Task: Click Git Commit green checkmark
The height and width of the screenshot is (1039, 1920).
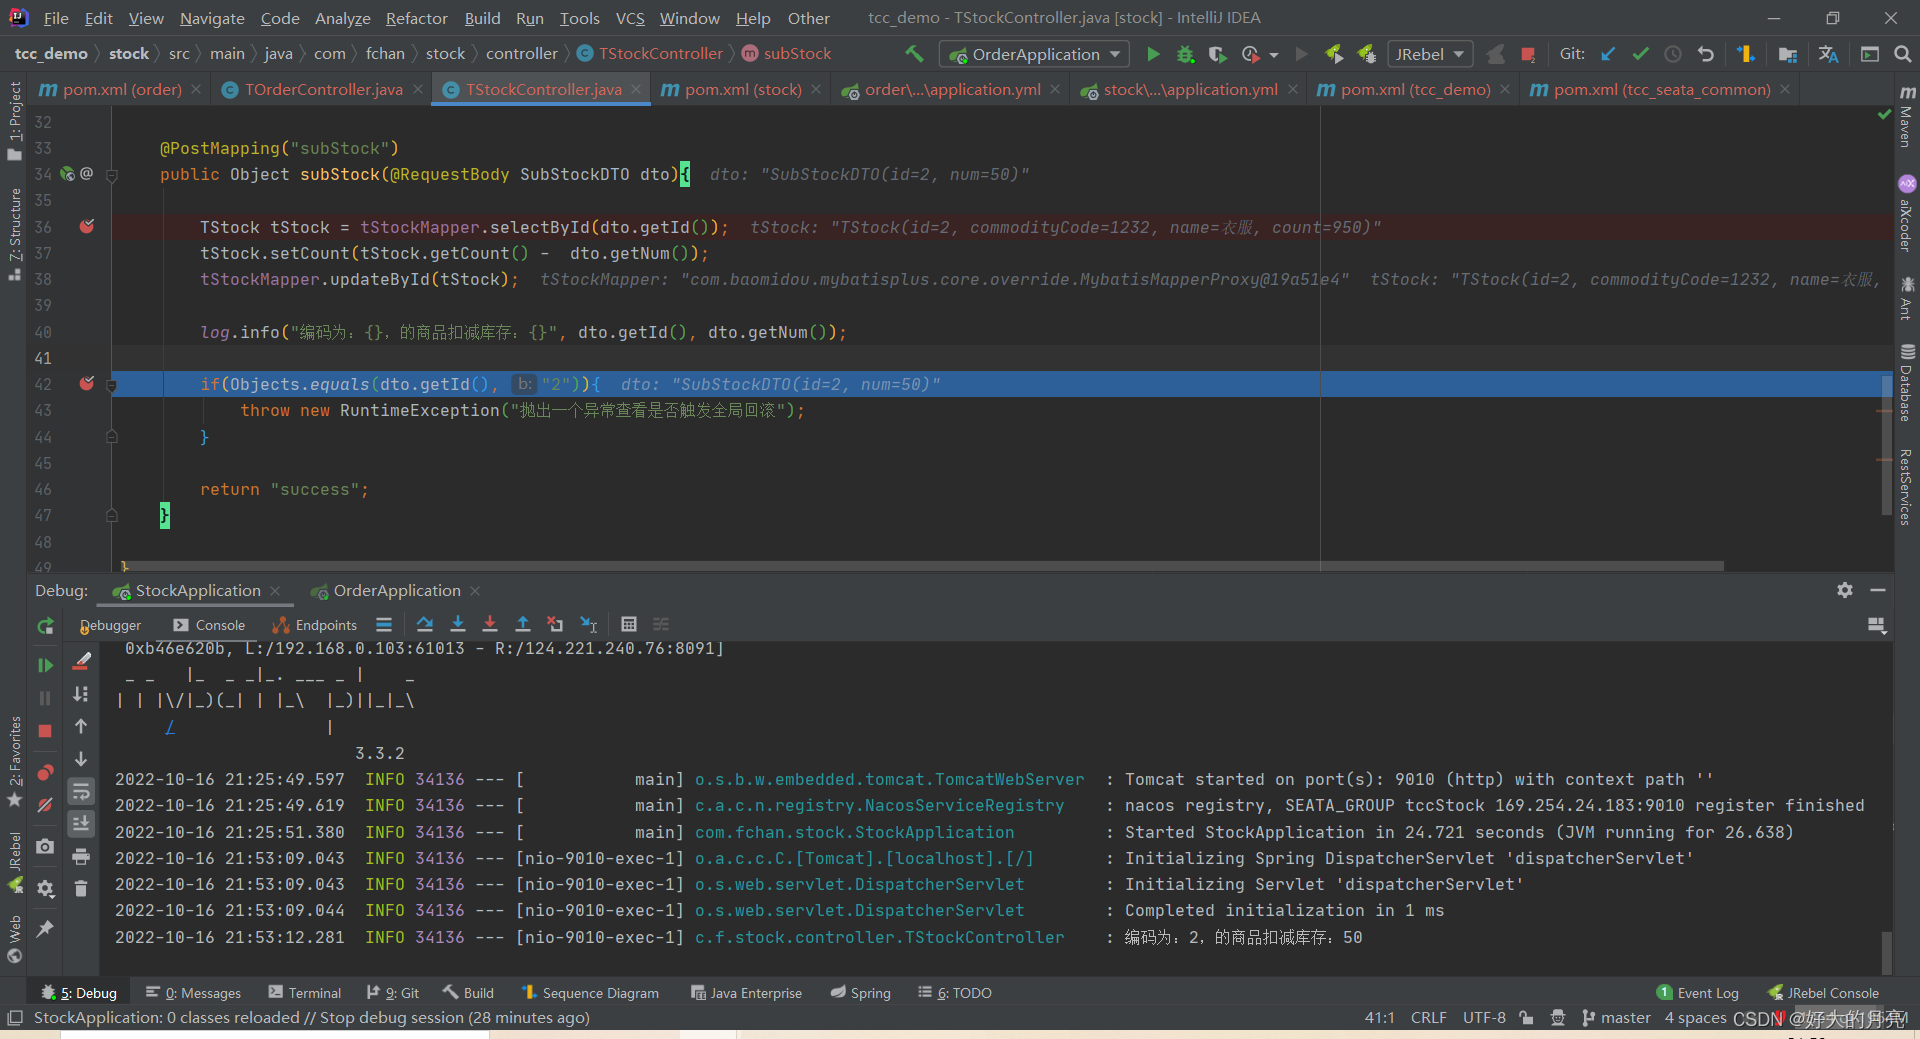Action: (x=1640, y=54)
